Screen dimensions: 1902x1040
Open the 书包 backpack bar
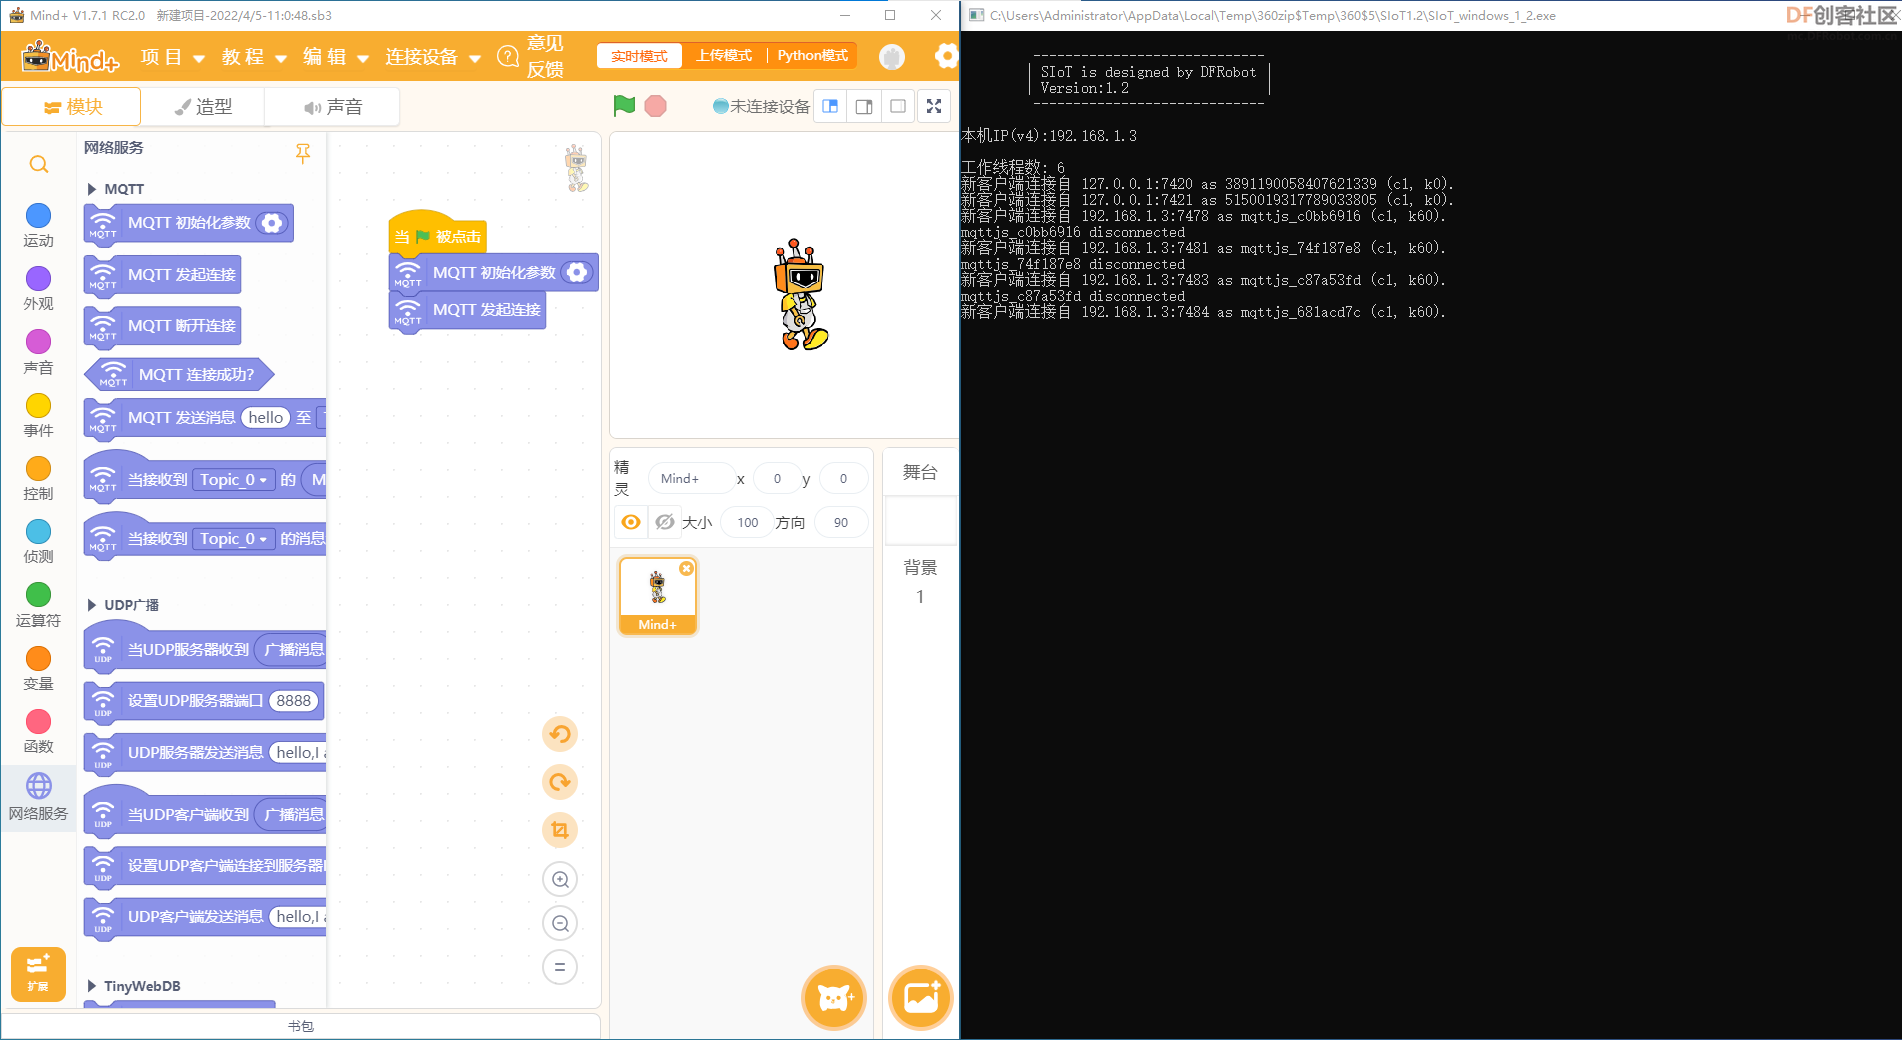[x=300, y=1026]
